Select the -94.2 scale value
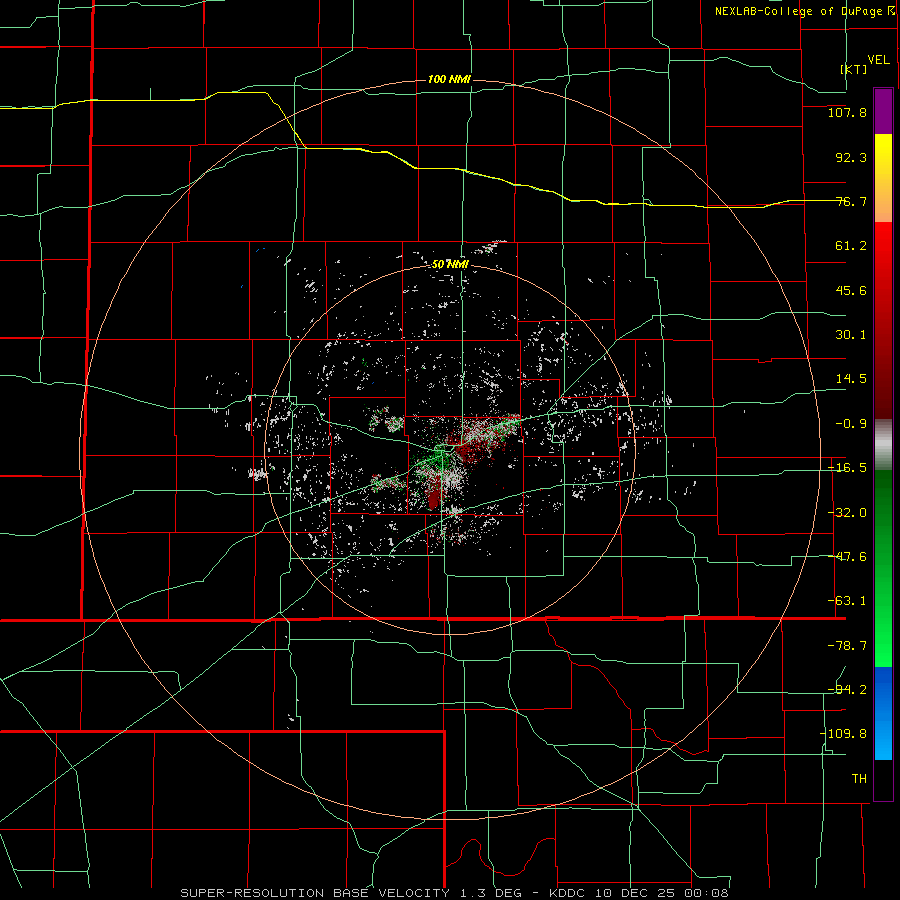 pyautogui.click(x=847, y=689)
